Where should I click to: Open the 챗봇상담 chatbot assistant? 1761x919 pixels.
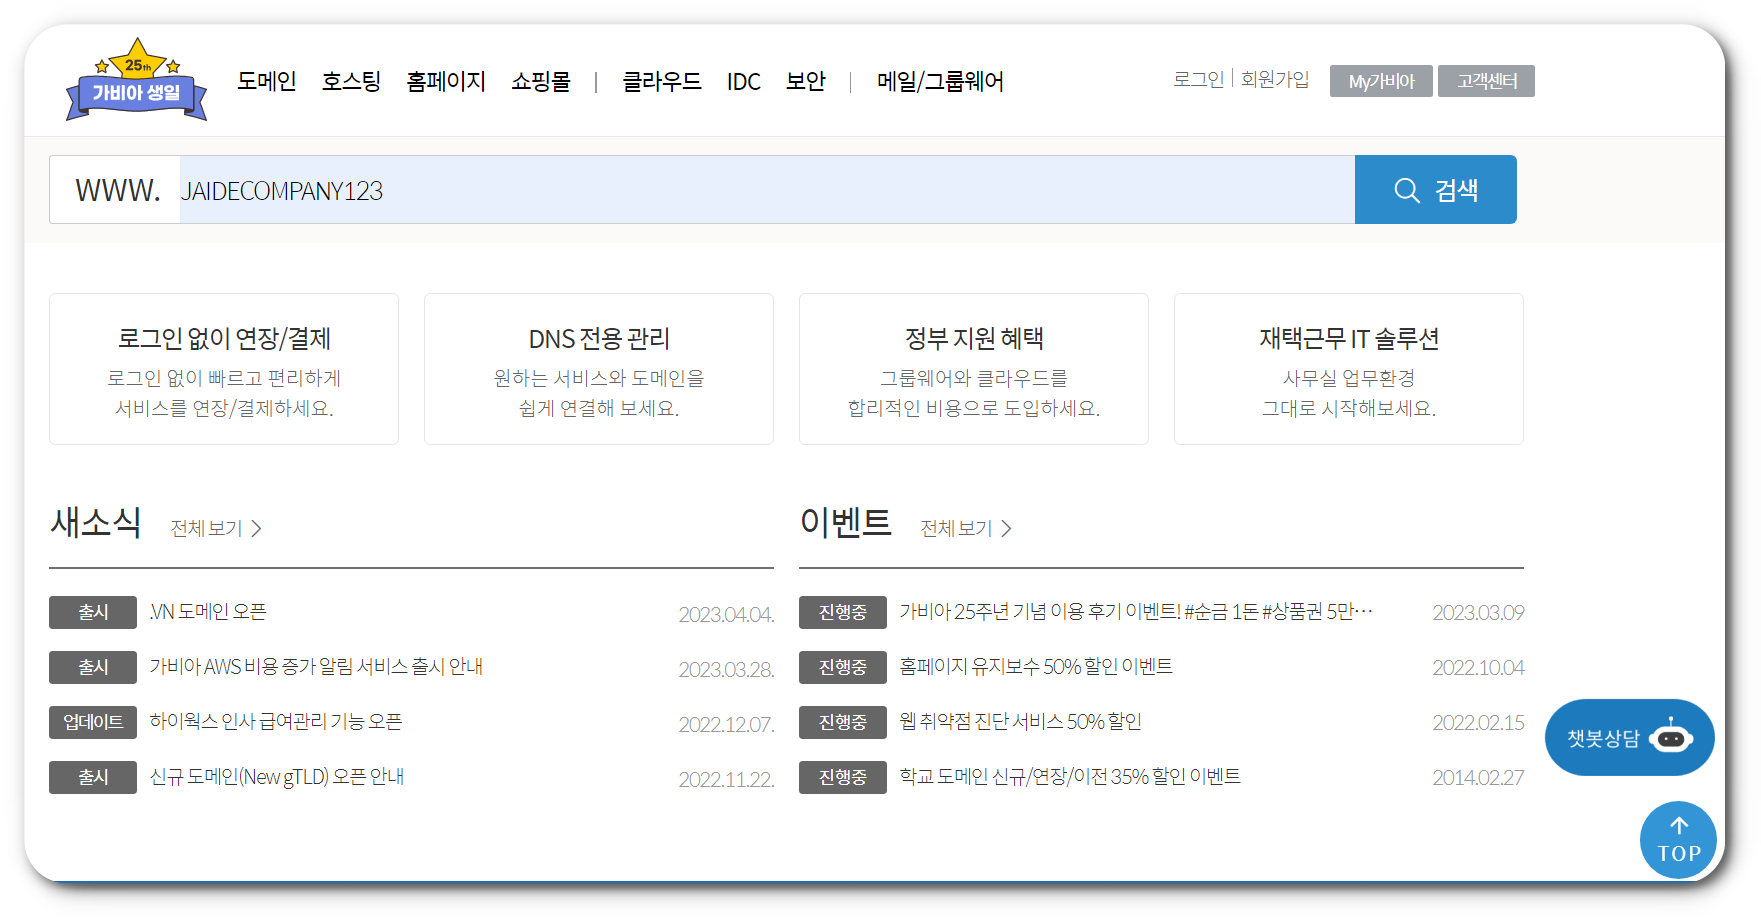point(1628,737)
